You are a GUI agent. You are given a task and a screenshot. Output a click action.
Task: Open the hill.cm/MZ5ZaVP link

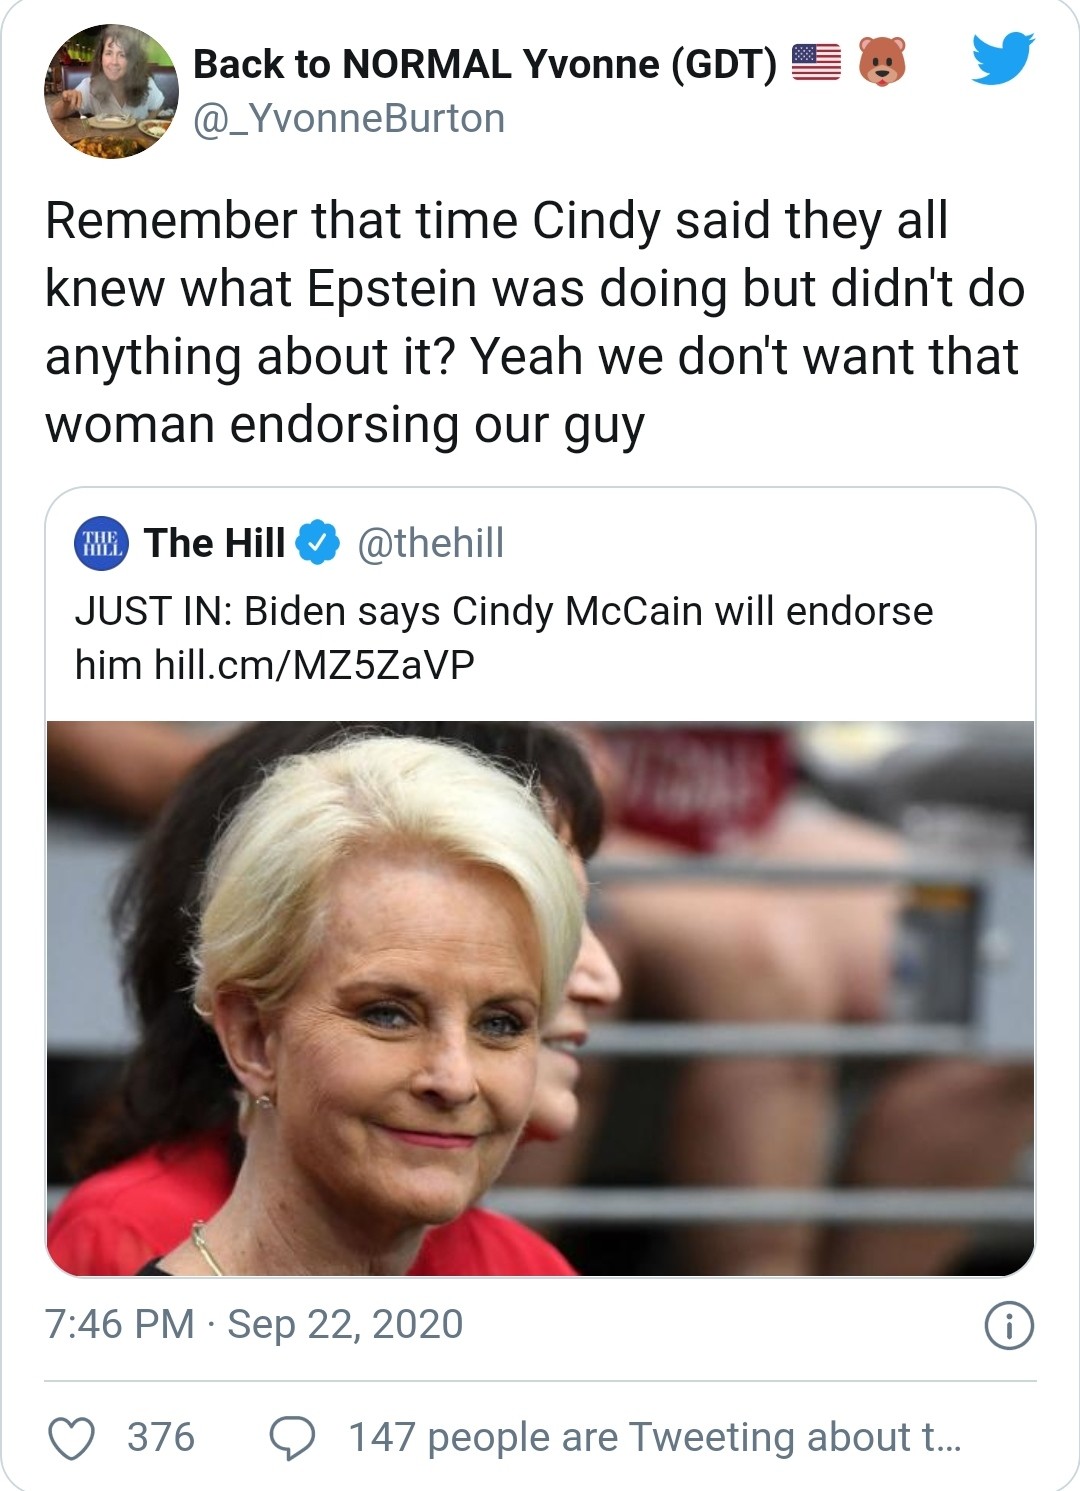315,665
